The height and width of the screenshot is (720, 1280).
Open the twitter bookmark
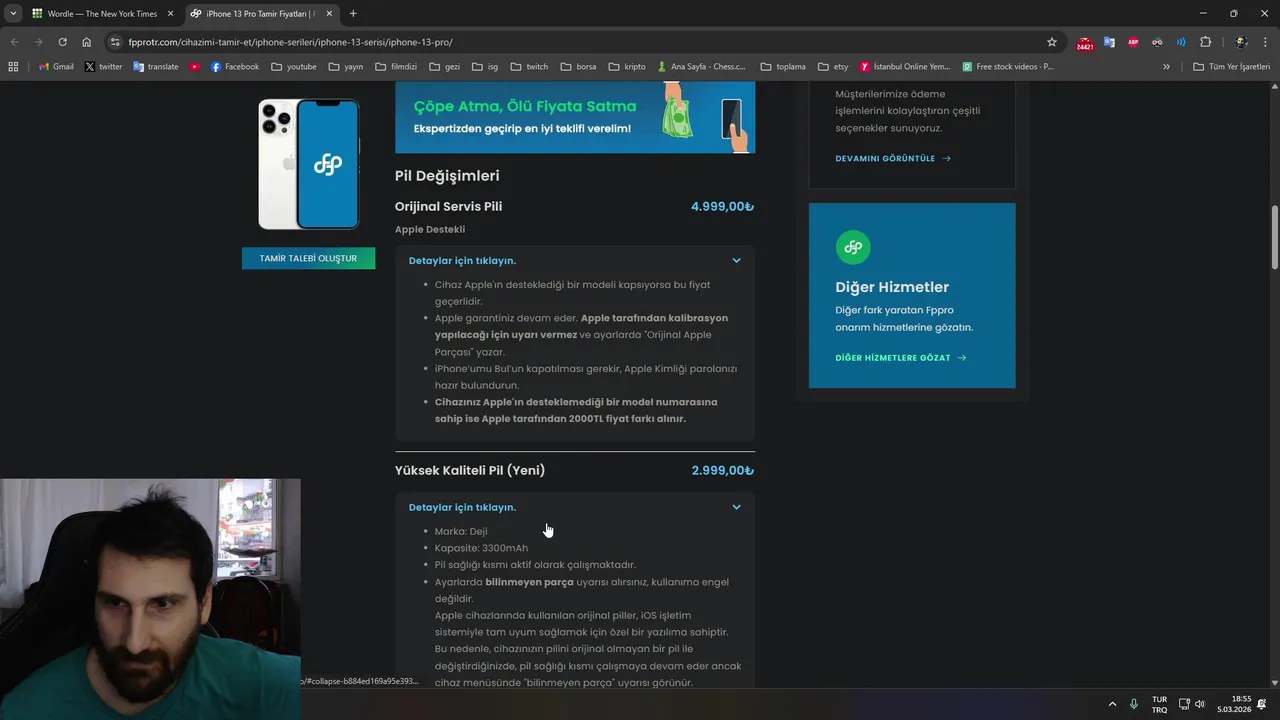103,67
